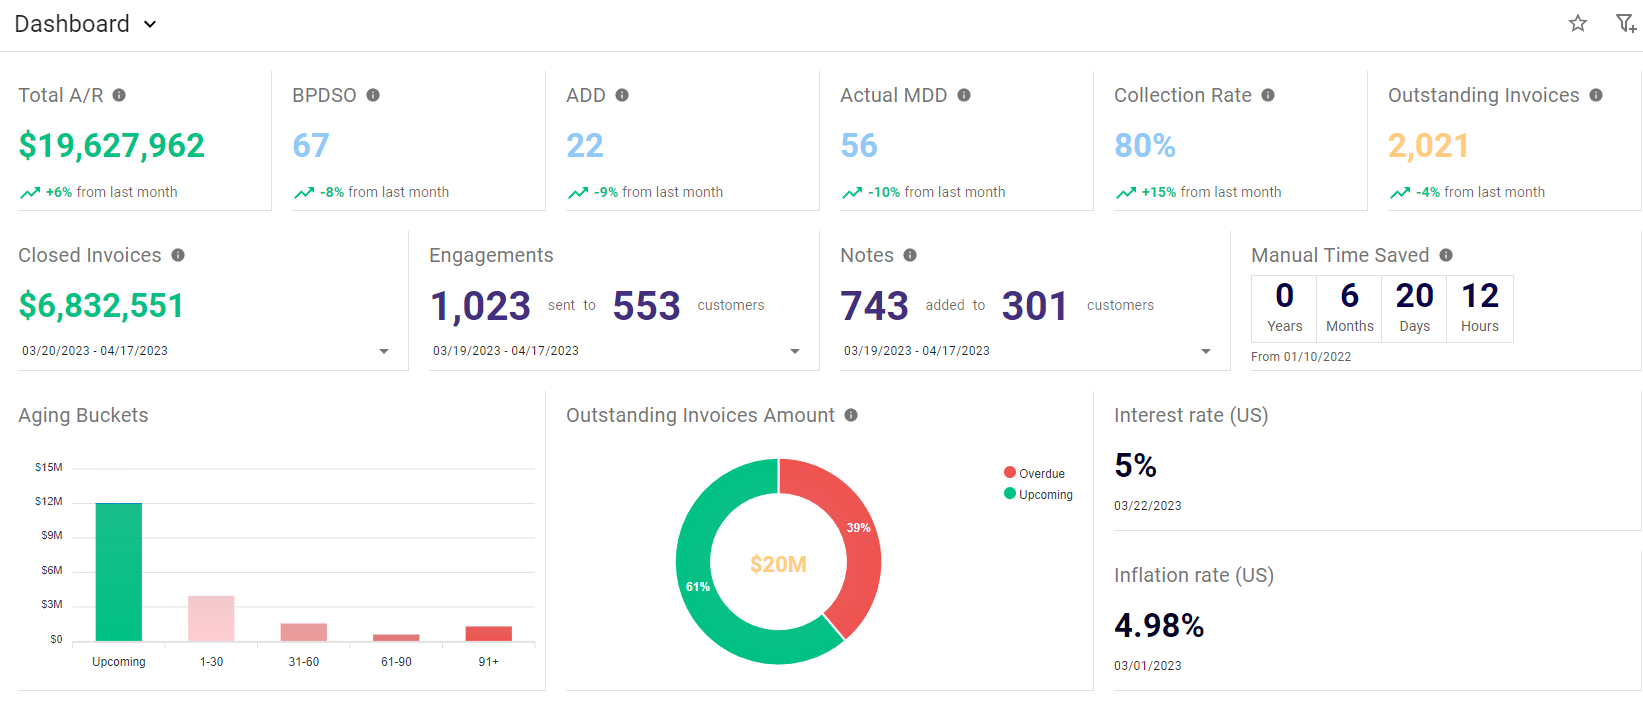This screenshot has width=1643, height=710.
Task: Open Engagements date range dropdown
Action: [795, 351]
